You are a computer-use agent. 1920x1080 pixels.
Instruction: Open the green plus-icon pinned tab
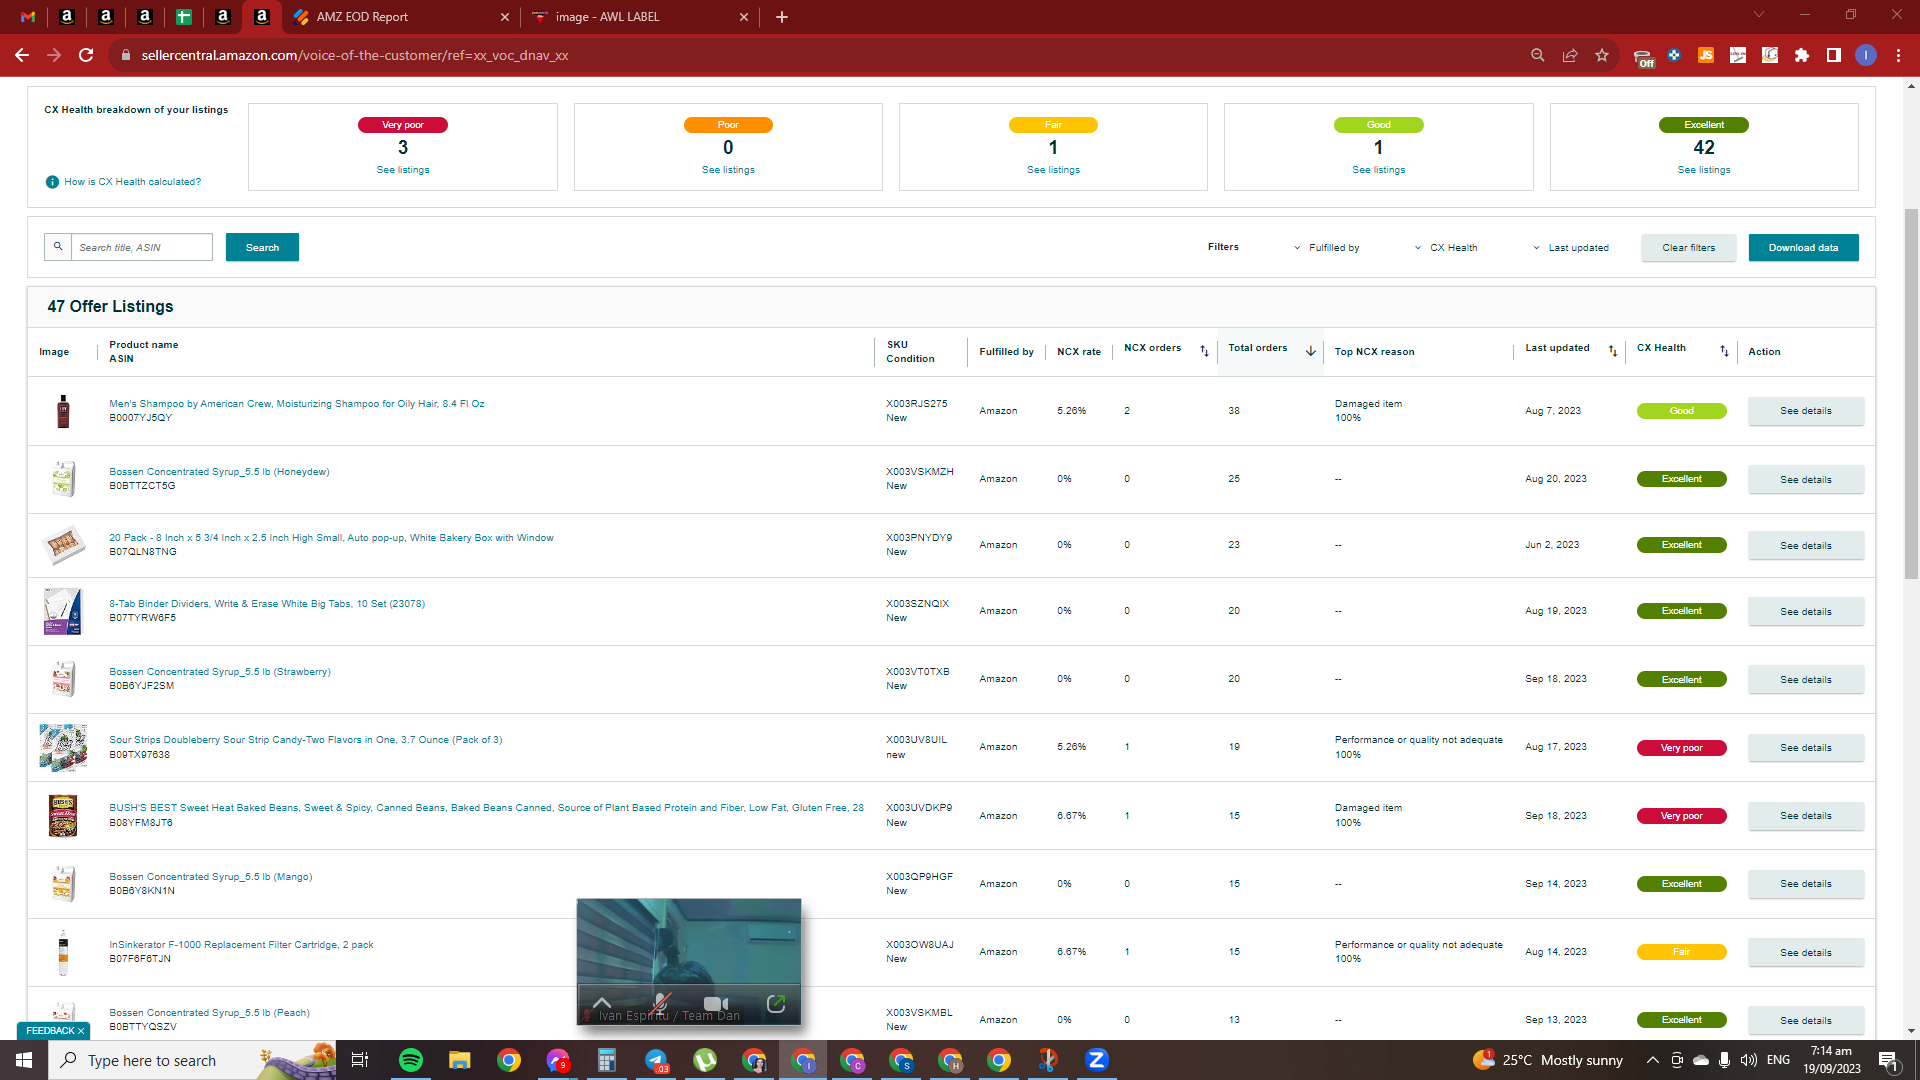tap(184, 17)
